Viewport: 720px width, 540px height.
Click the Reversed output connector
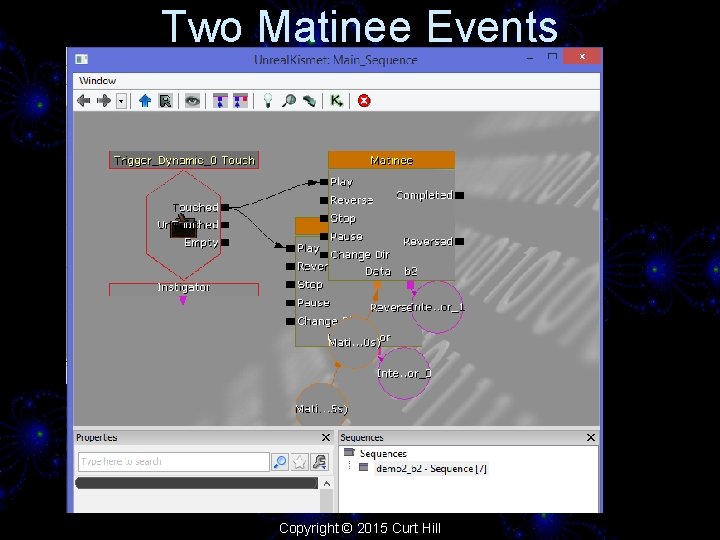coord(459,242)
